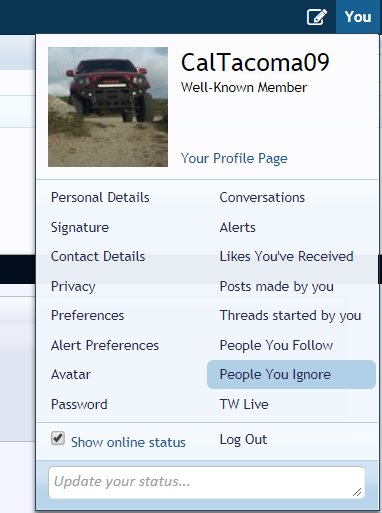Viewport: 382px width, 513px height.
Task: Open the Alerts page
Action: pos(237,227)
